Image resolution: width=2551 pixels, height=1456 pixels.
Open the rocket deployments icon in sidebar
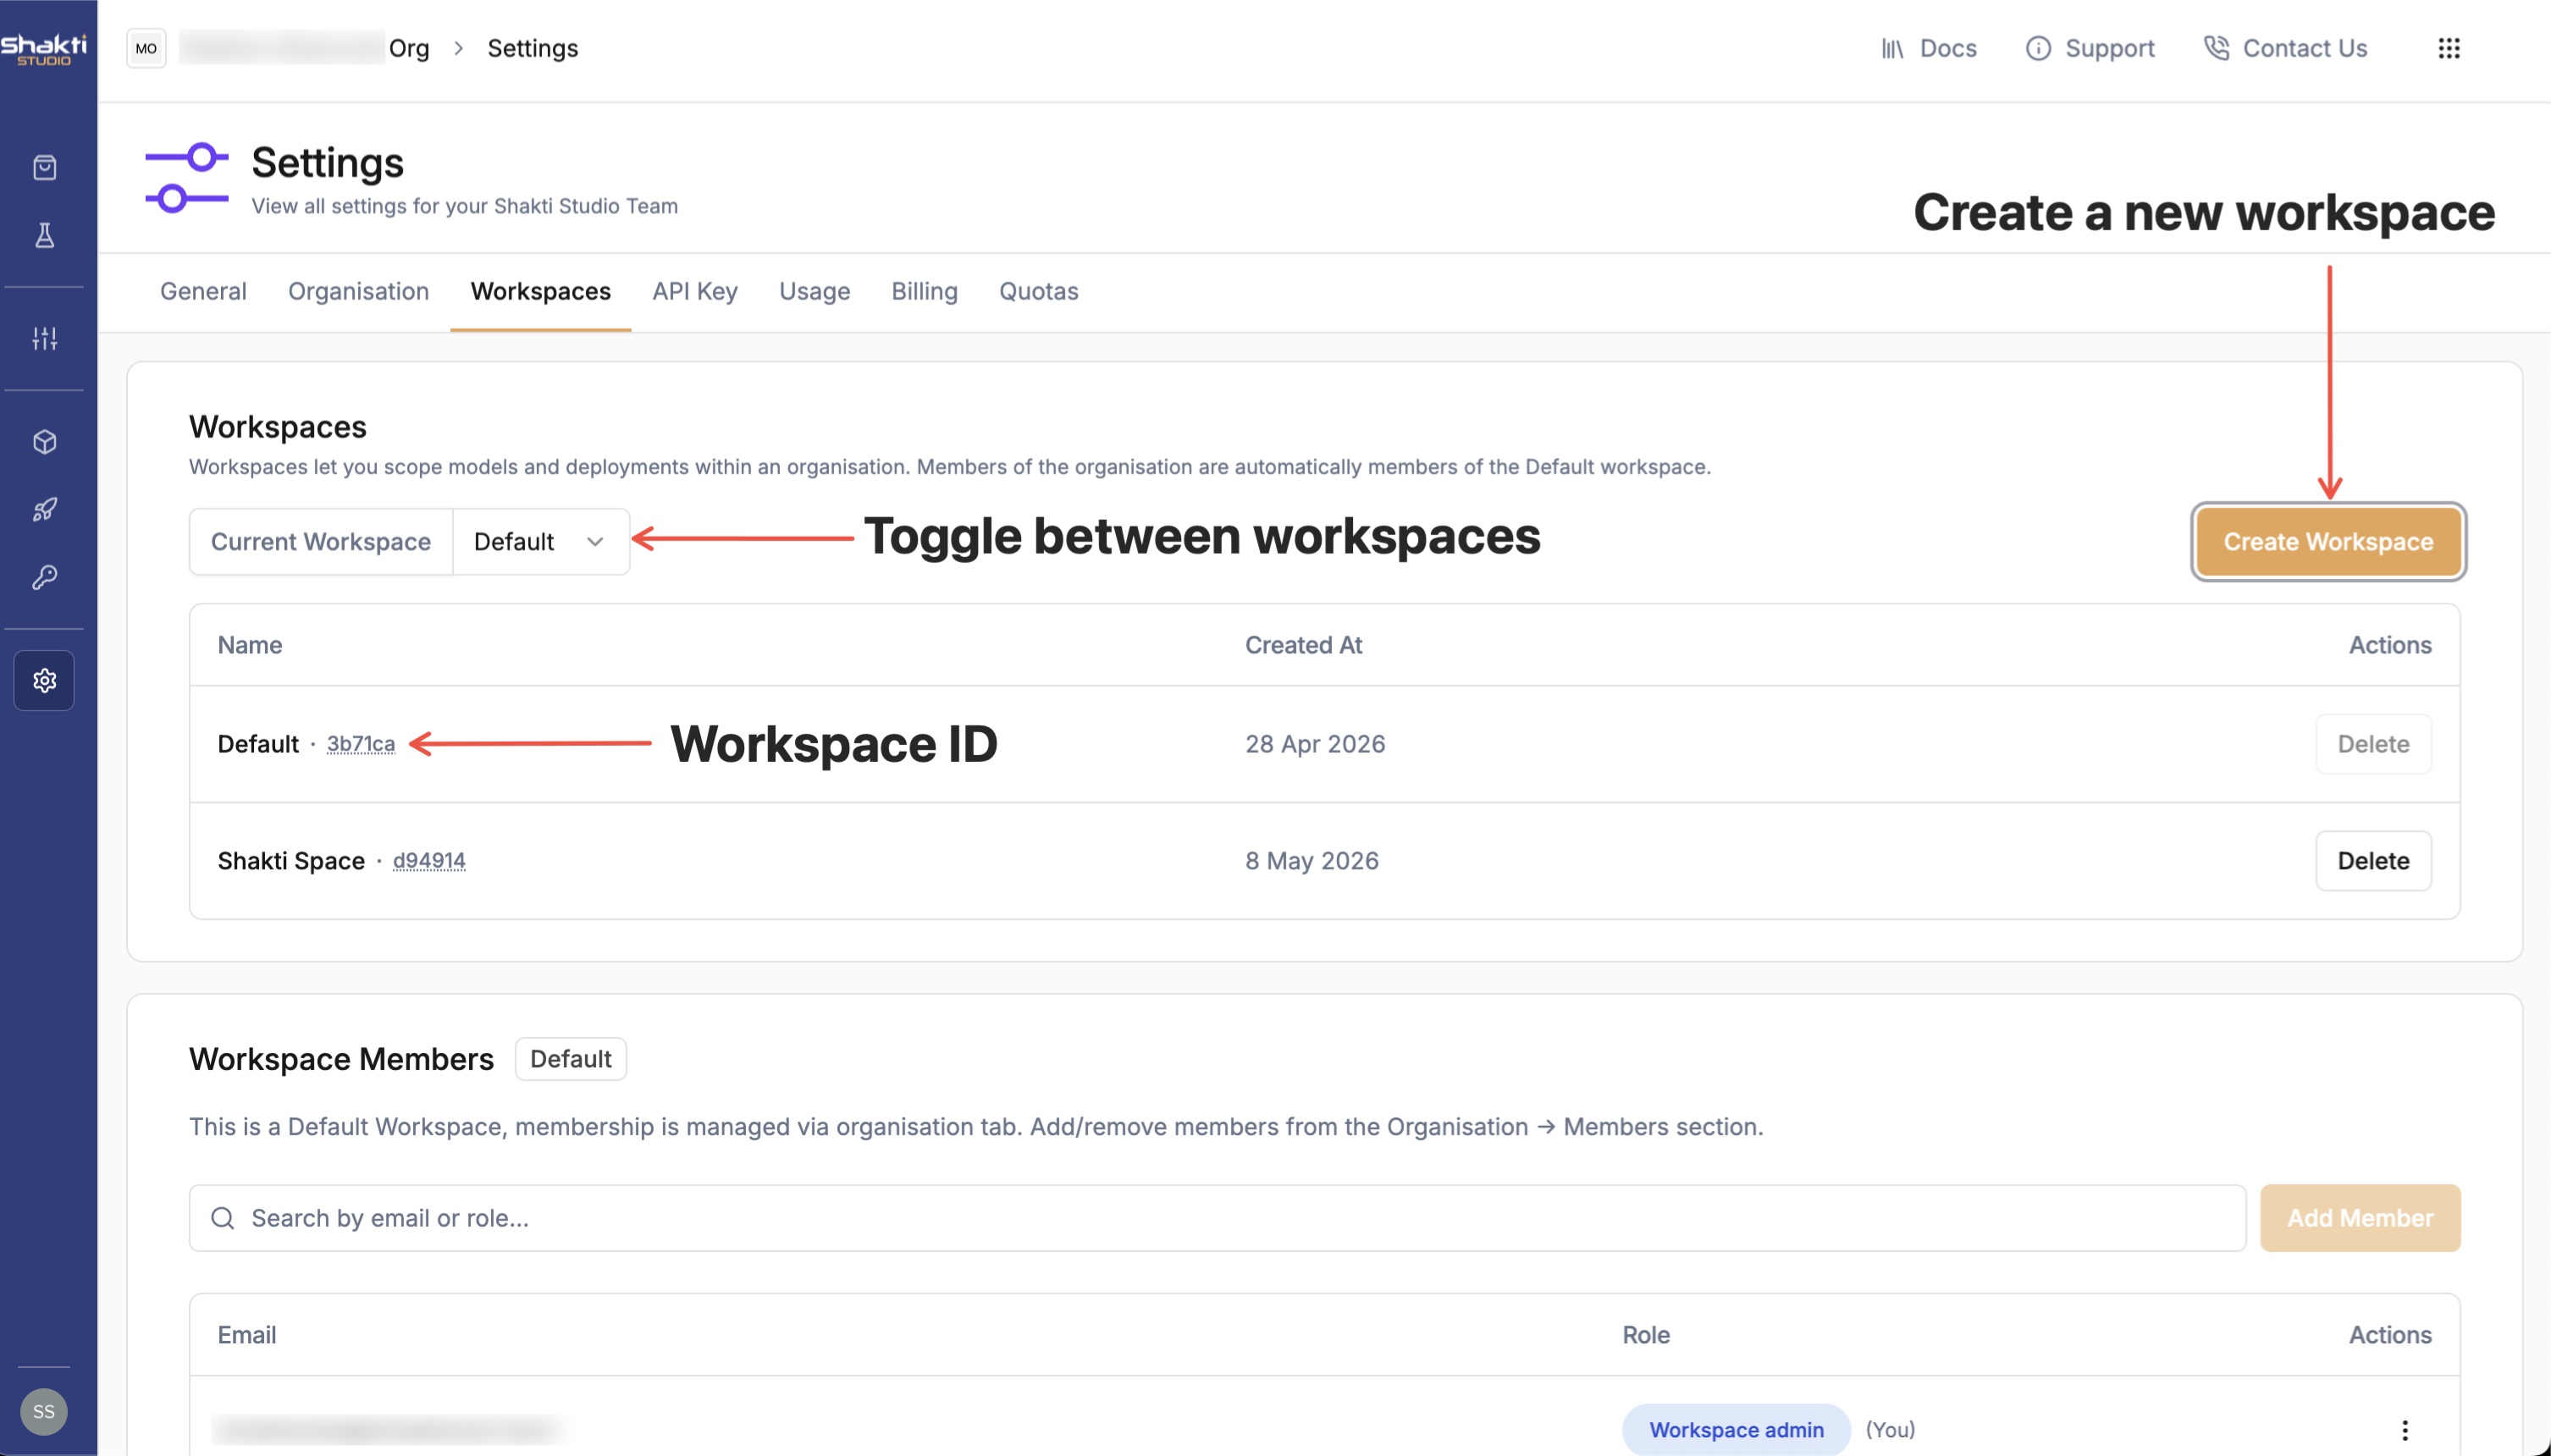tap(44, 510)
